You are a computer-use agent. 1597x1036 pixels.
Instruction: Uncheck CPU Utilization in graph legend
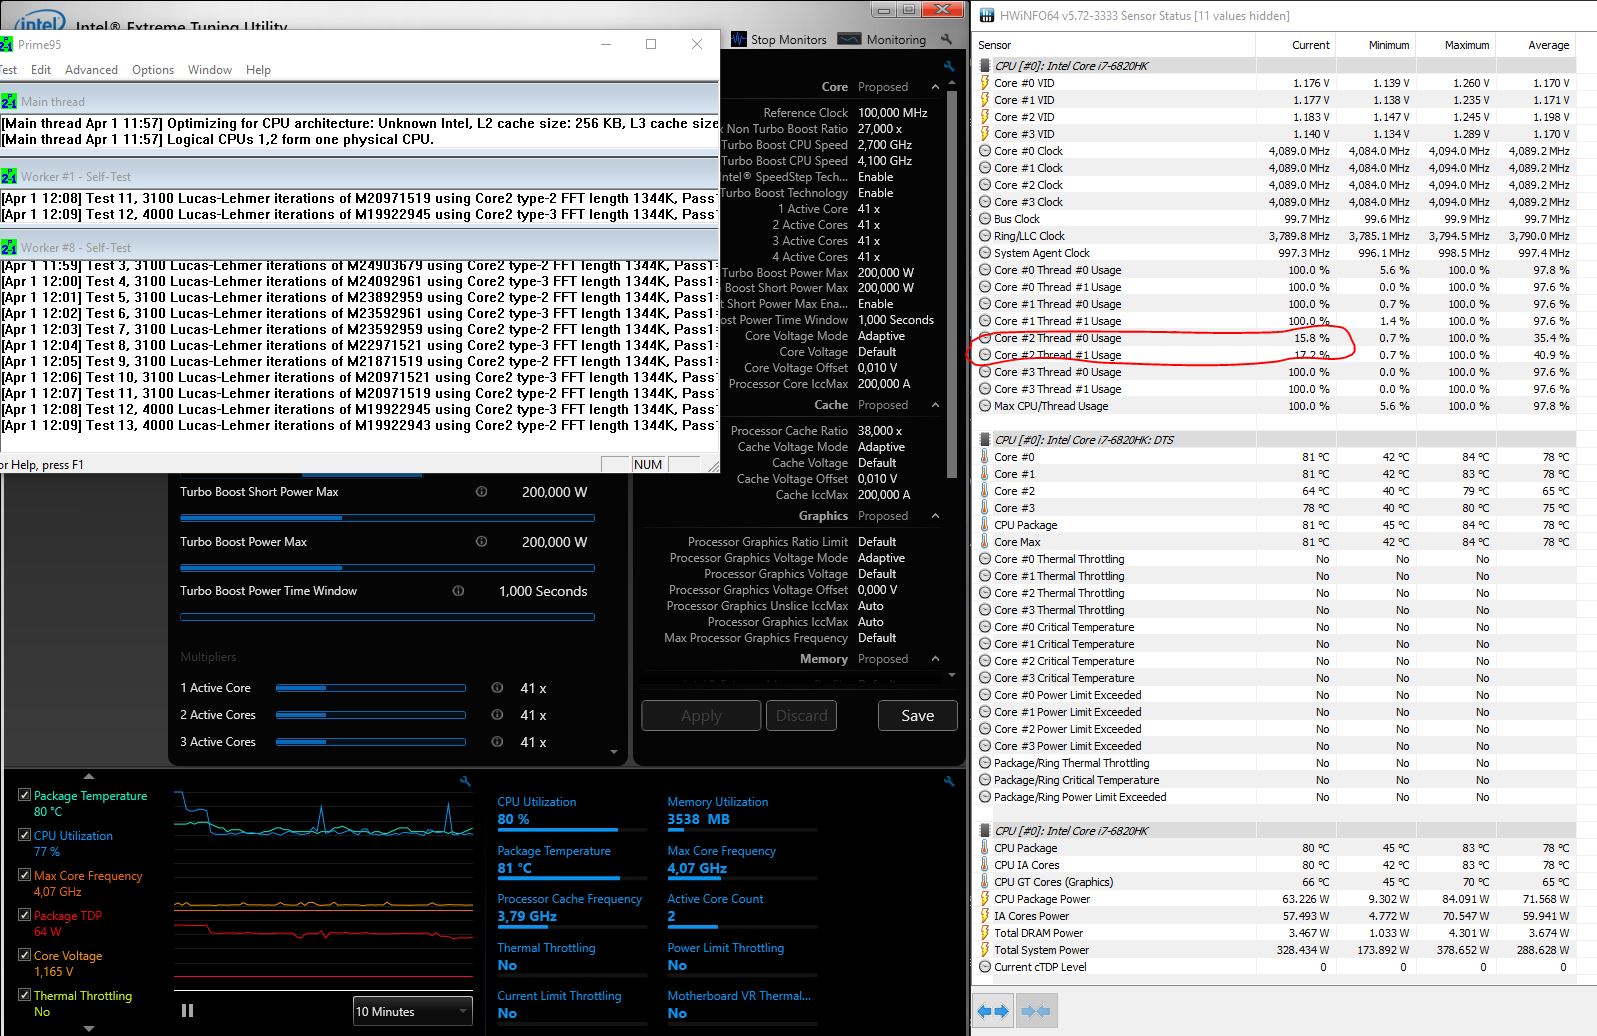pos(24,835)
